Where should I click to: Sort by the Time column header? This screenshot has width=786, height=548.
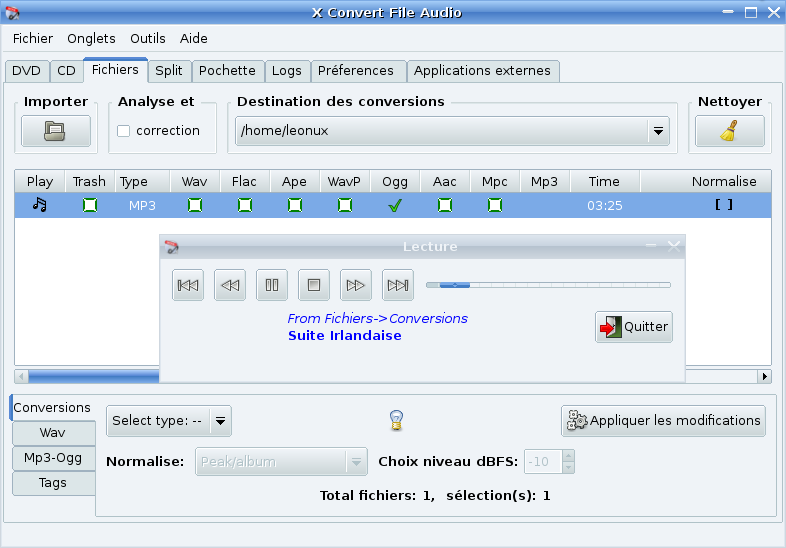tap(605, 181)
